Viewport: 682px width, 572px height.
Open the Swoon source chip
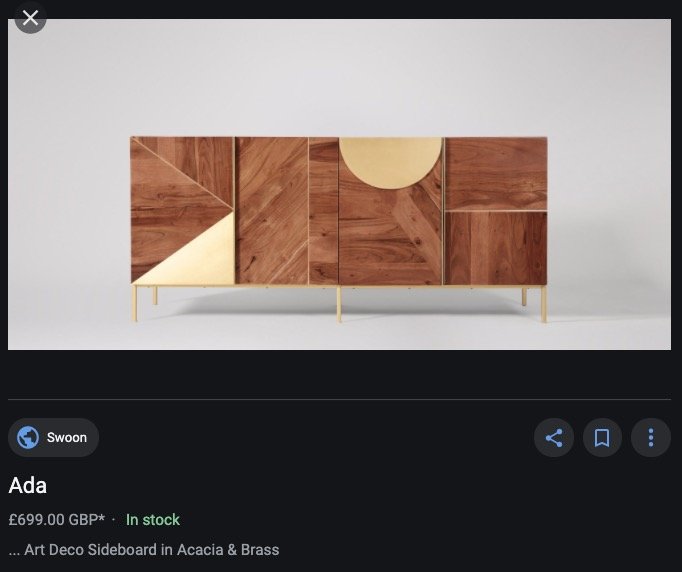pyautogui.click(x=53, y=438)
